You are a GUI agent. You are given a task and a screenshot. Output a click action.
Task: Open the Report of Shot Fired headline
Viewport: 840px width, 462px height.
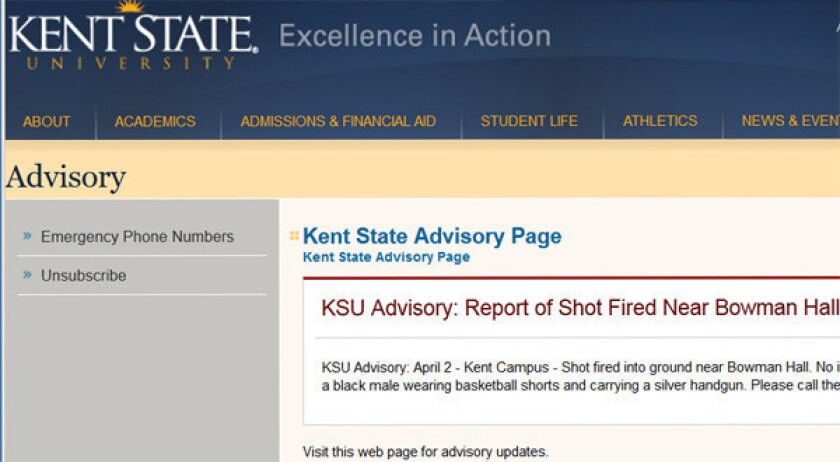580,308
